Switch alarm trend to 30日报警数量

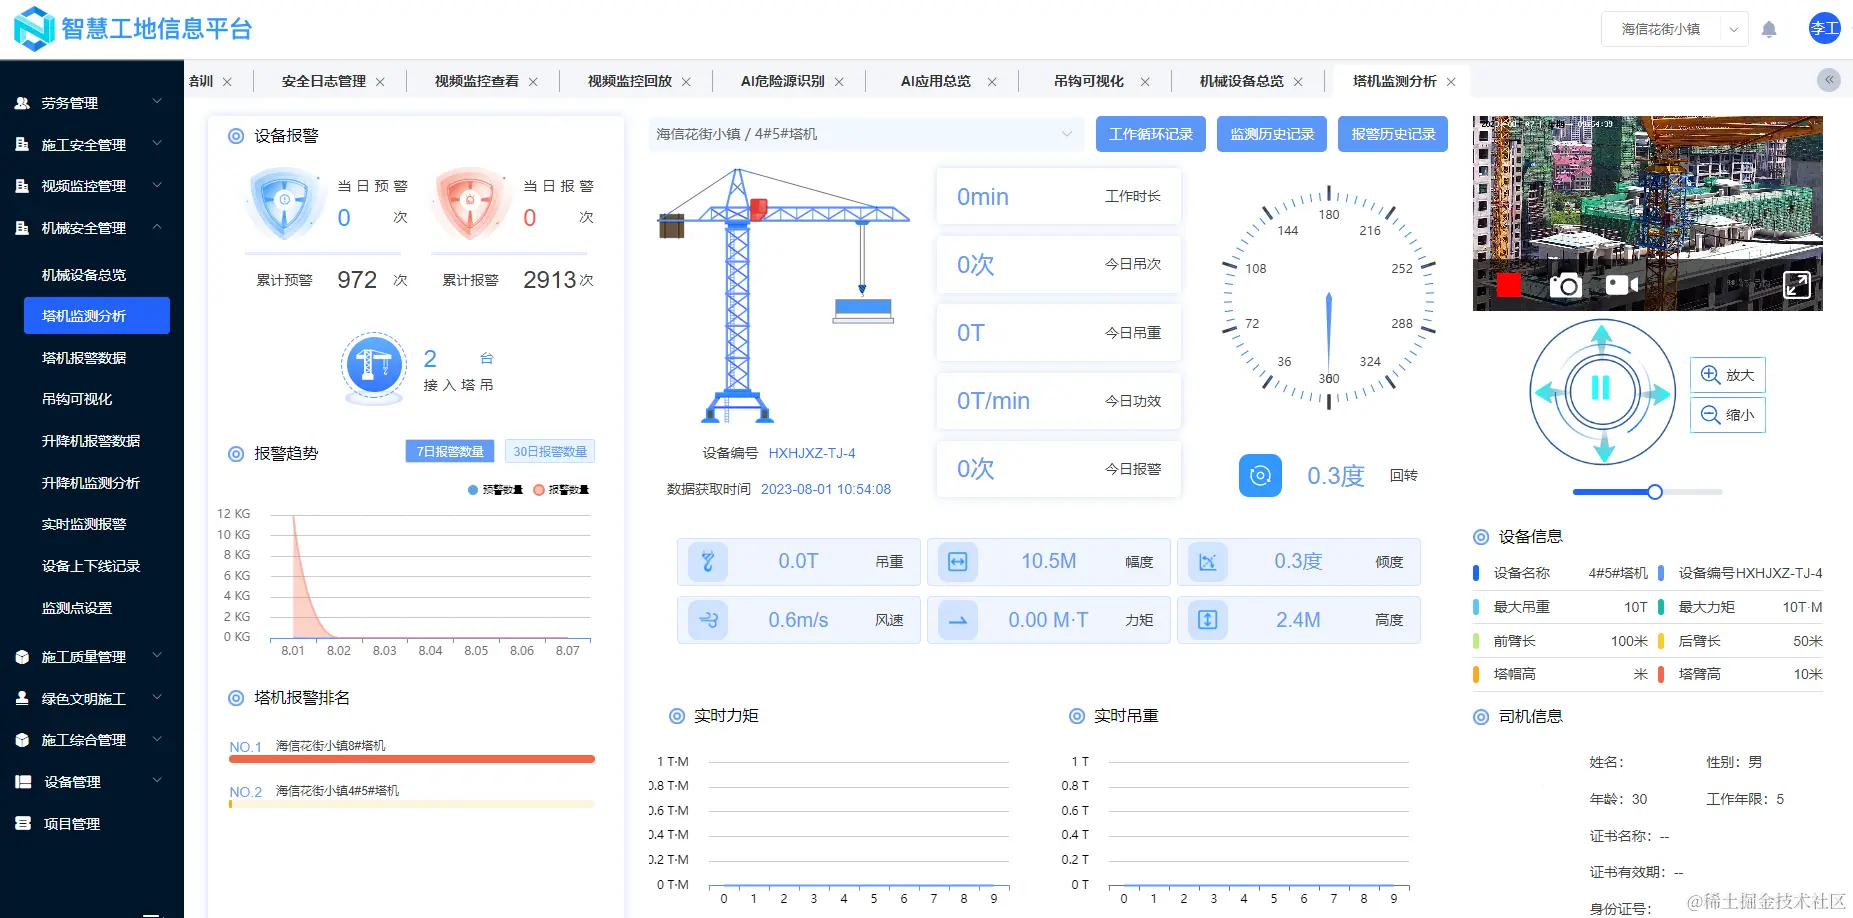(x=550, y=450)
